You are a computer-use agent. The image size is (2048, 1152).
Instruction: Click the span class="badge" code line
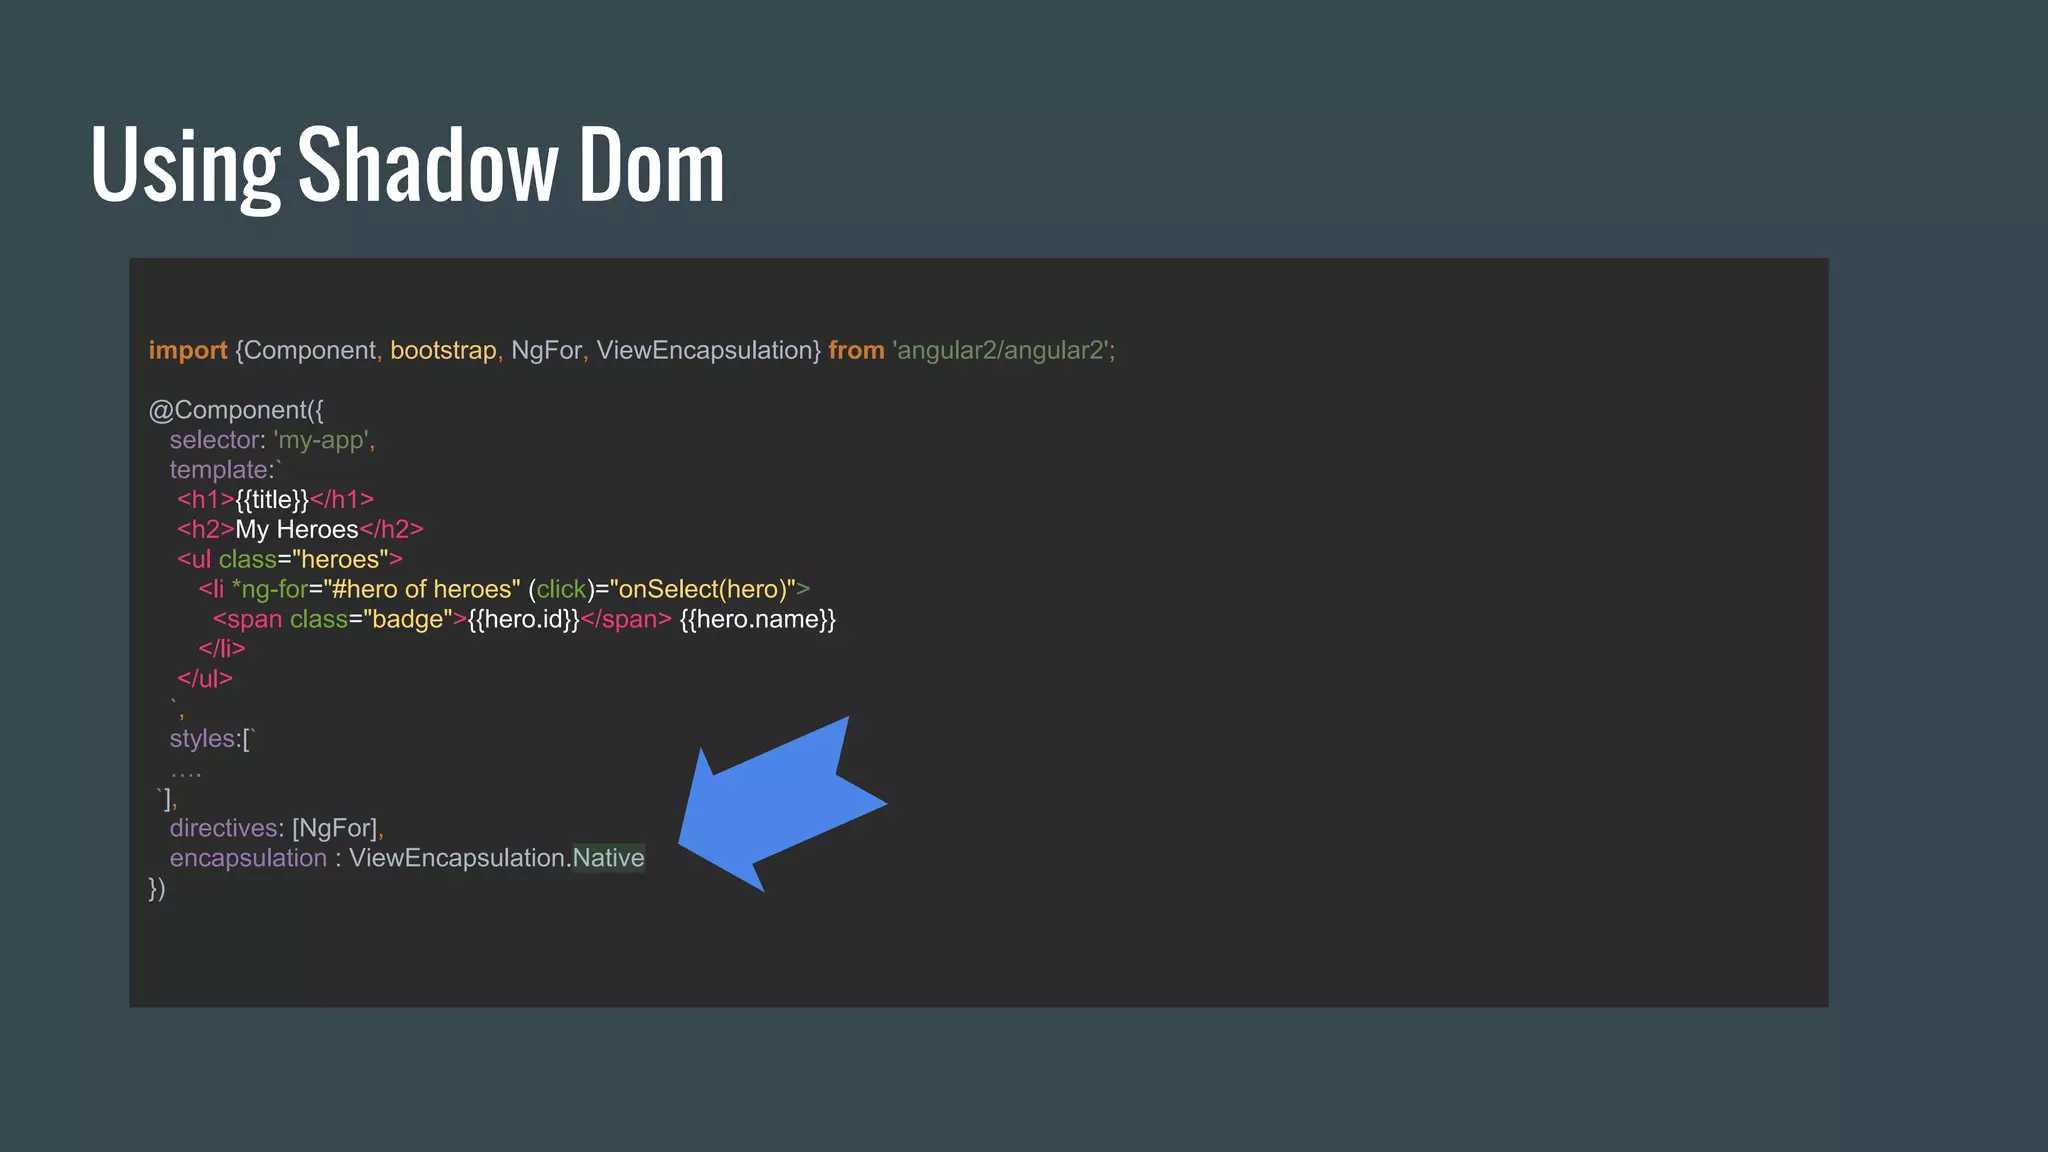(x=524, y=619)
